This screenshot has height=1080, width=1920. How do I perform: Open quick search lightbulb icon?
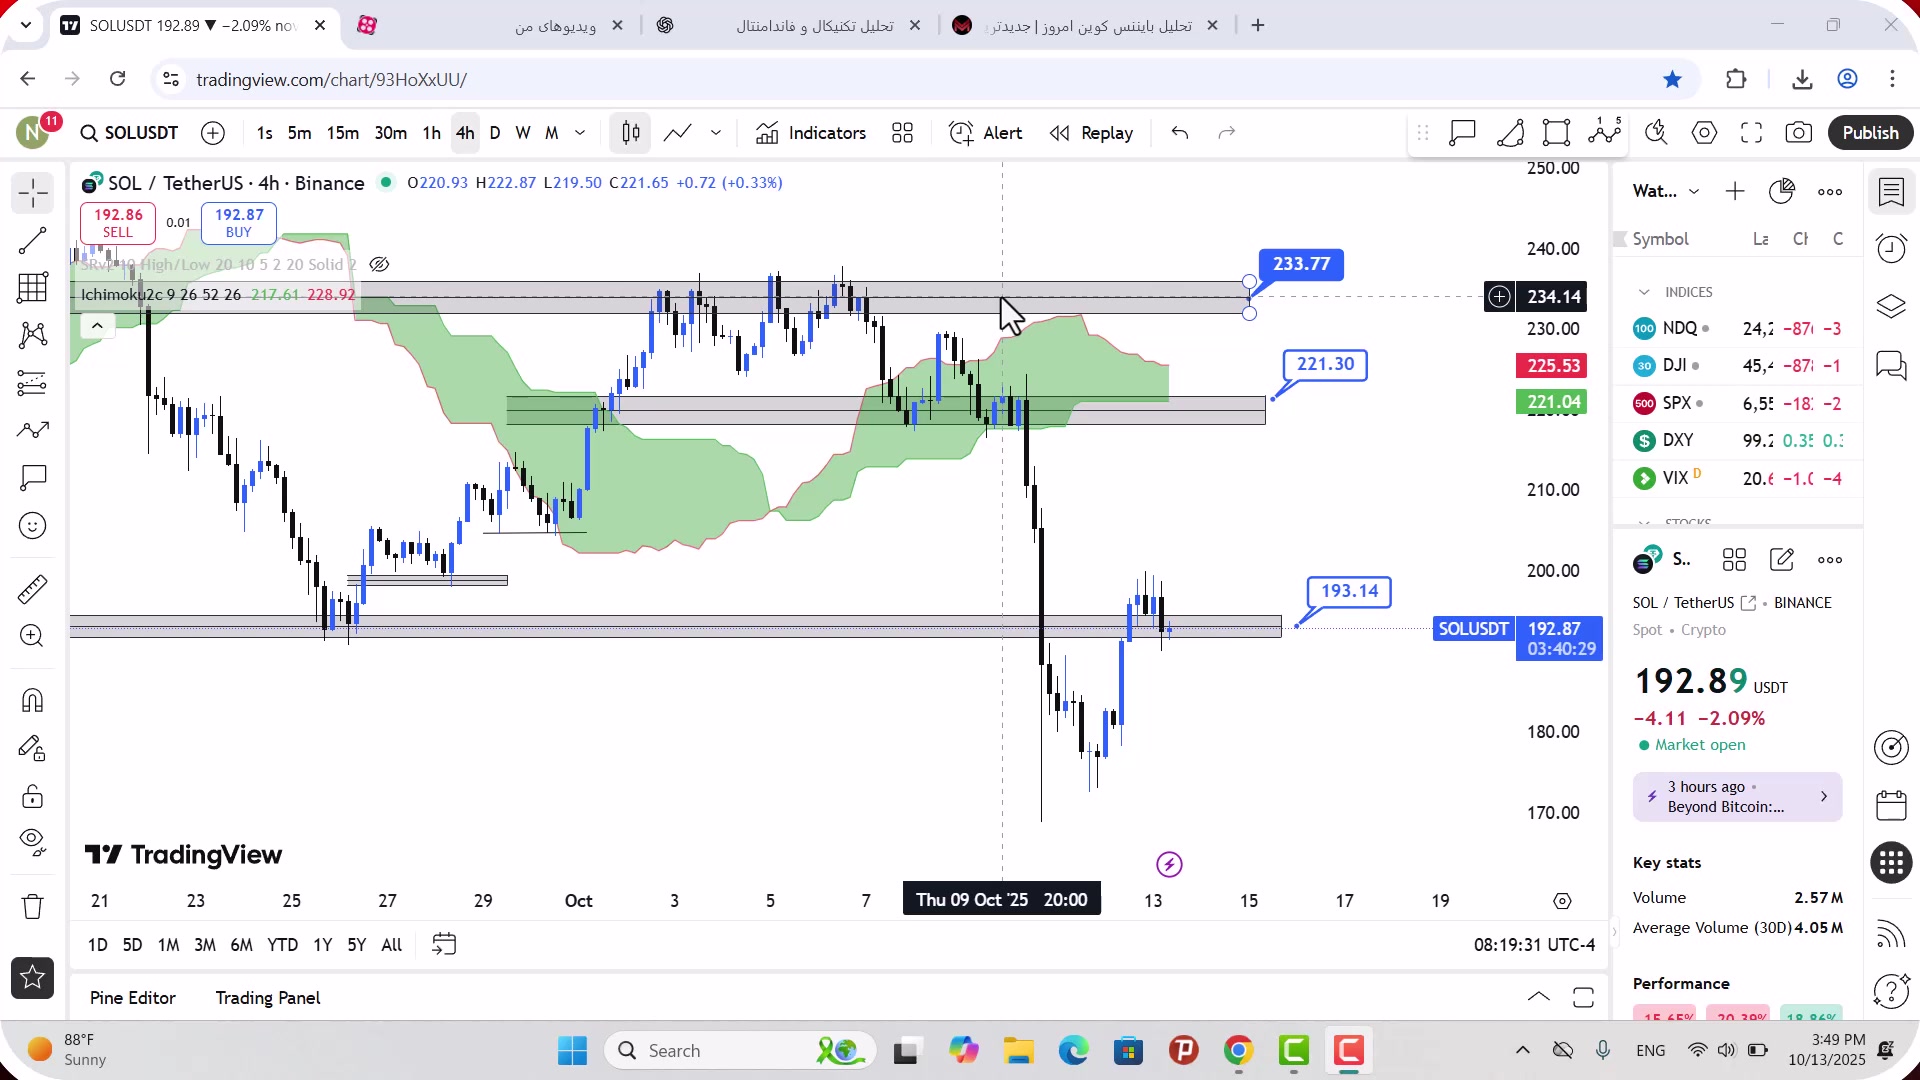click(1656, 133)
